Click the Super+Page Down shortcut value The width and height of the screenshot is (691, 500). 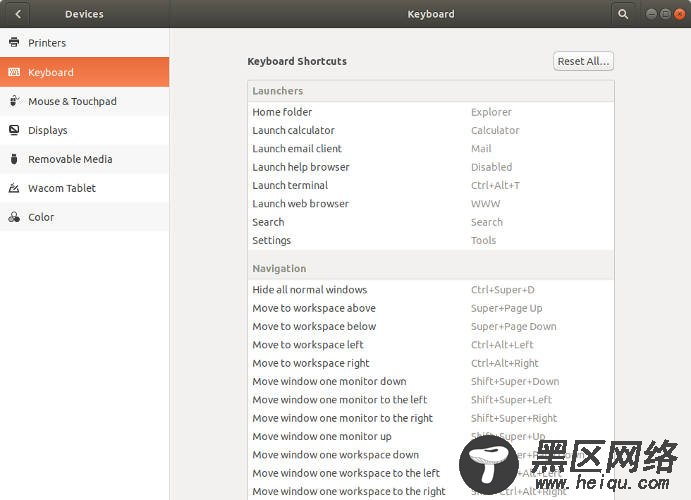[x=513, y=327]
